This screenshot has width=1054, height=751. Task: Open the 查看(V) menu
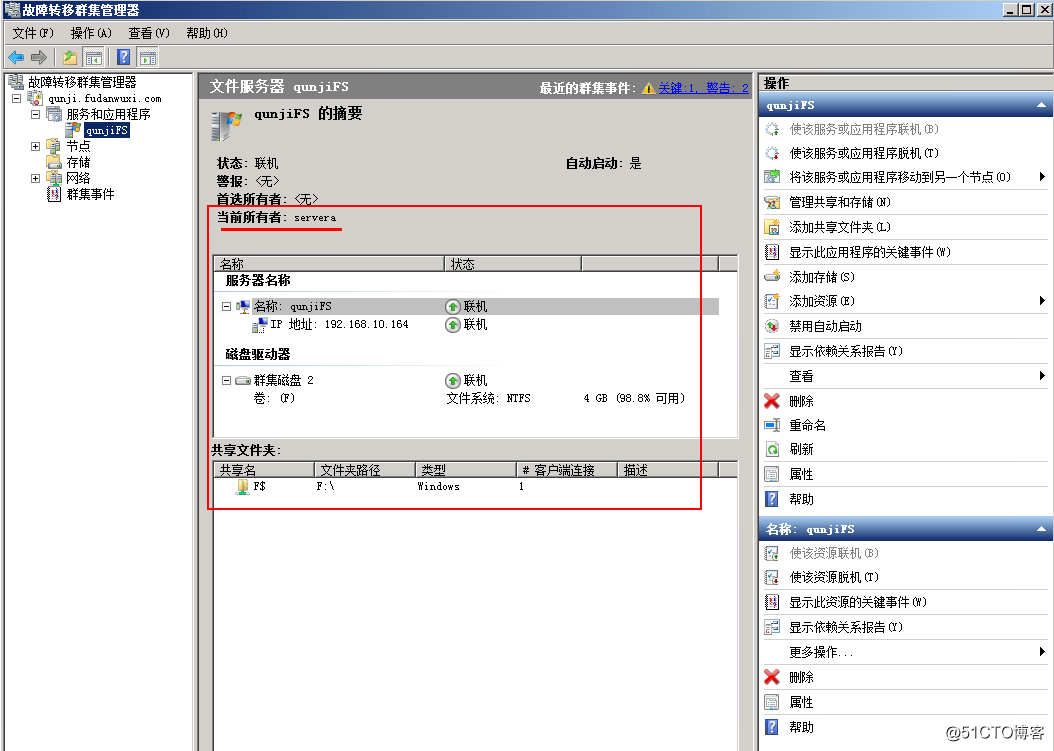tap(149, 33)
